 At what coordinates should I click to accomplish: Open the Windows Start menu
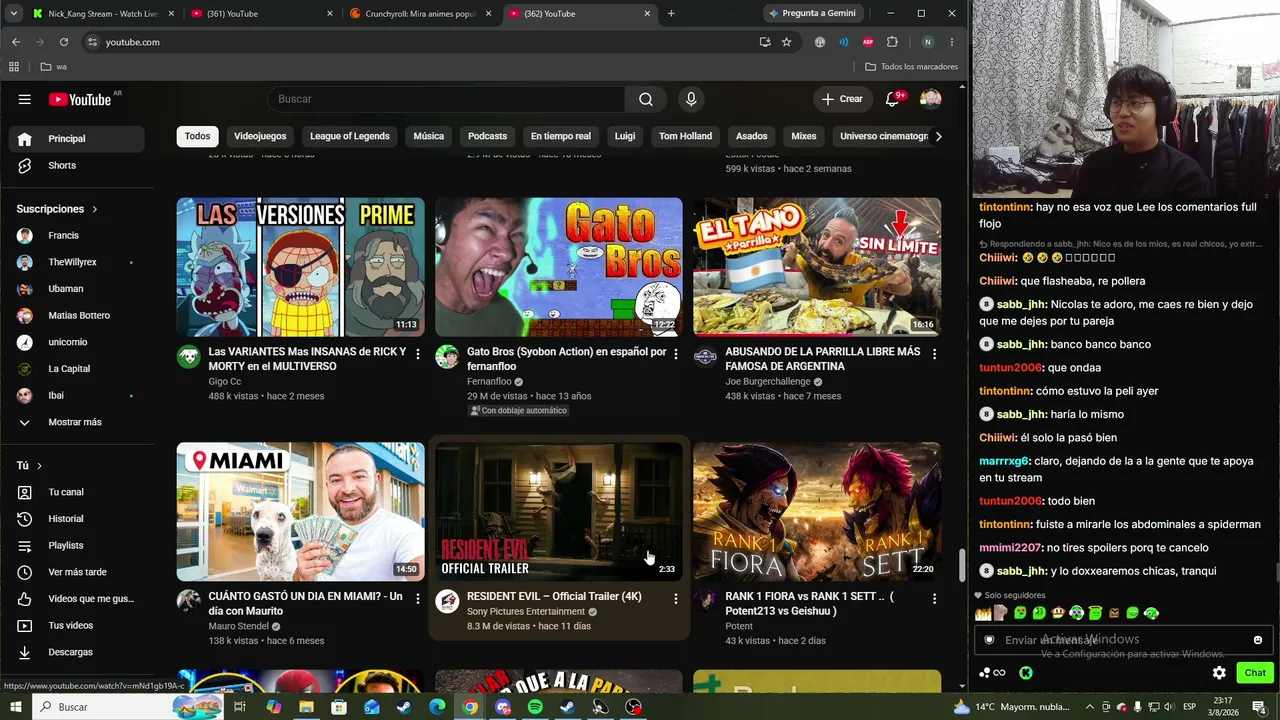tap(16, 707)
